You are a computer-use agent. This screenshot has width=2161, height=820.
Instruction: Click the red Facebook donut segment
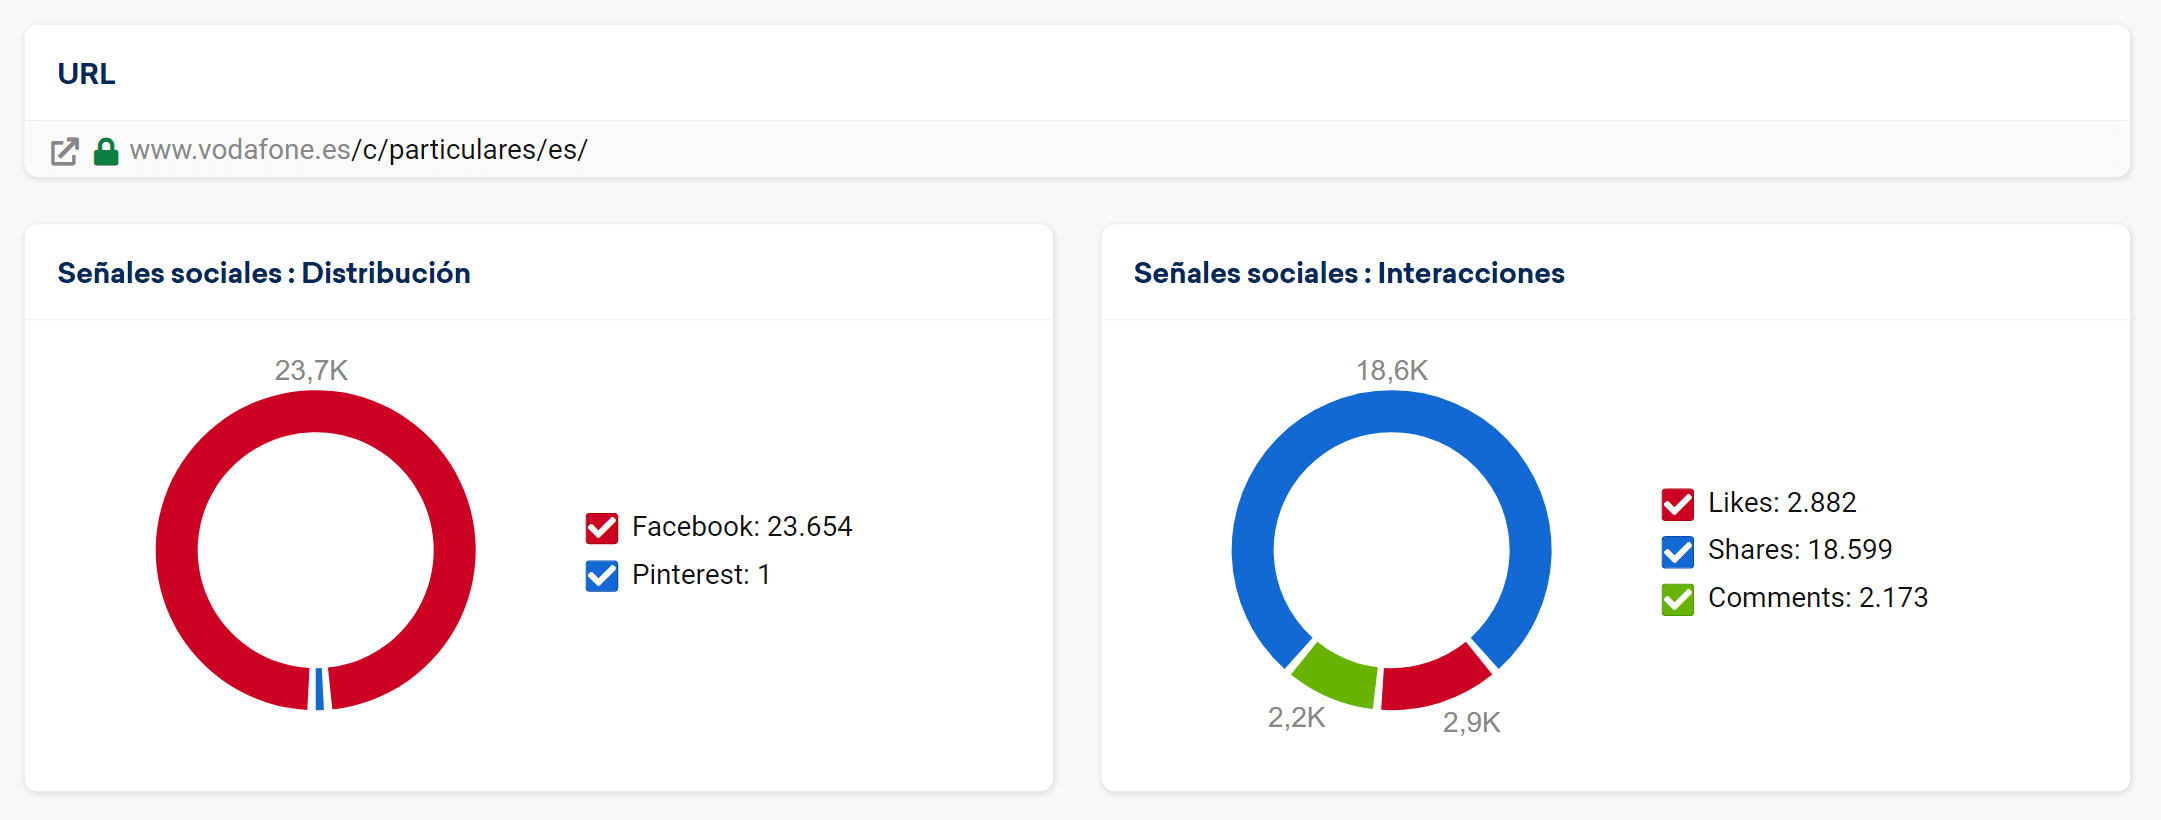(x=177, y=550)
